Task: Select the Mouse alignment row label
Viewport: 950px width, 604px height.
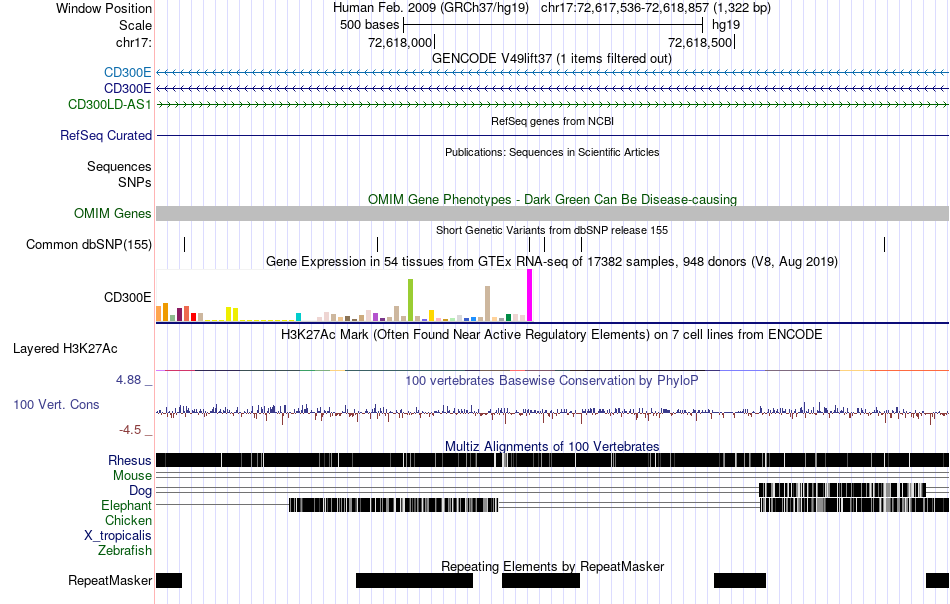Action: tap(132, 476)
